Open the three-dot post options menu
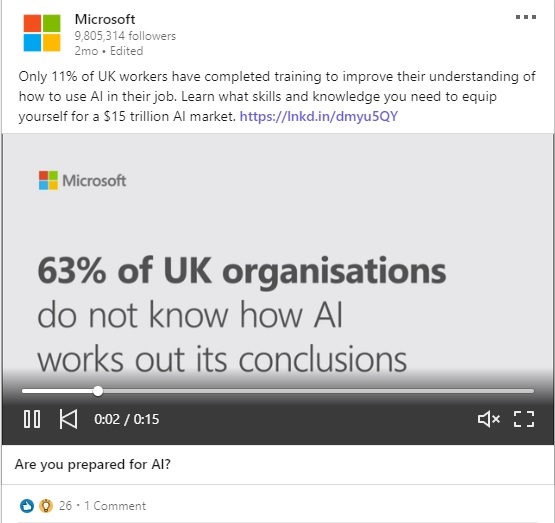 tap(526, 17)
